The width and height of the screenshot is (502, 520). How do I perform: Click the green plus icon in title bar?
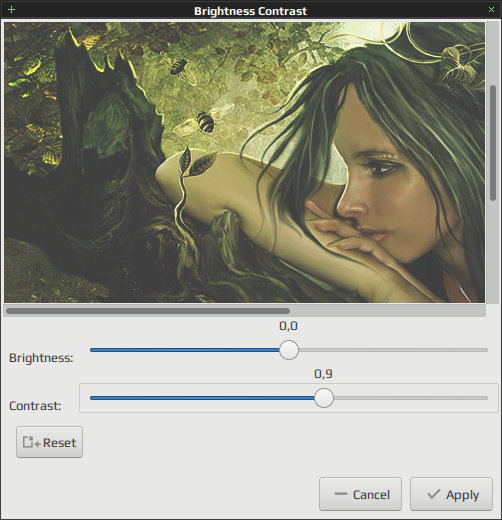coord(11,10)
